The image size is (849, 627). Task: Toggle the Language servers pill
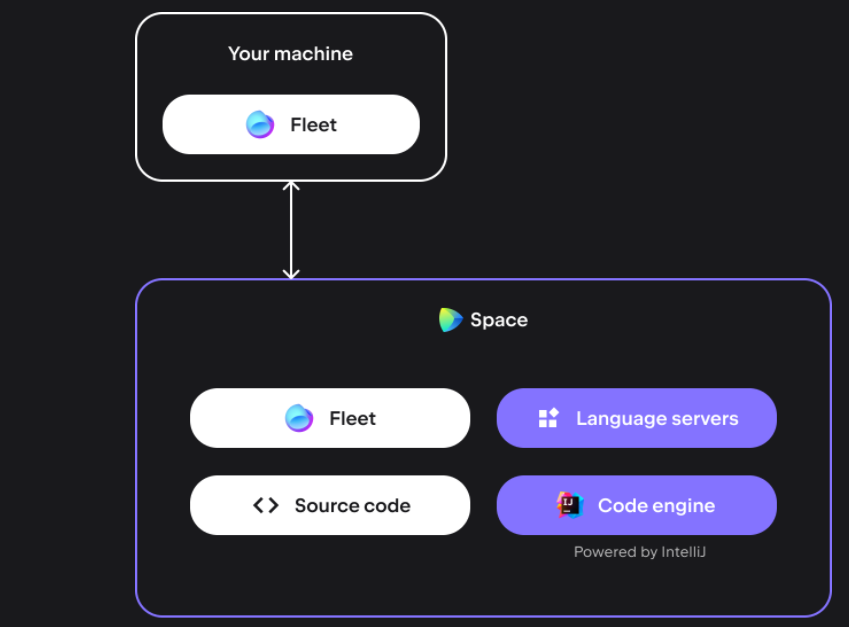tap(636, 418)
